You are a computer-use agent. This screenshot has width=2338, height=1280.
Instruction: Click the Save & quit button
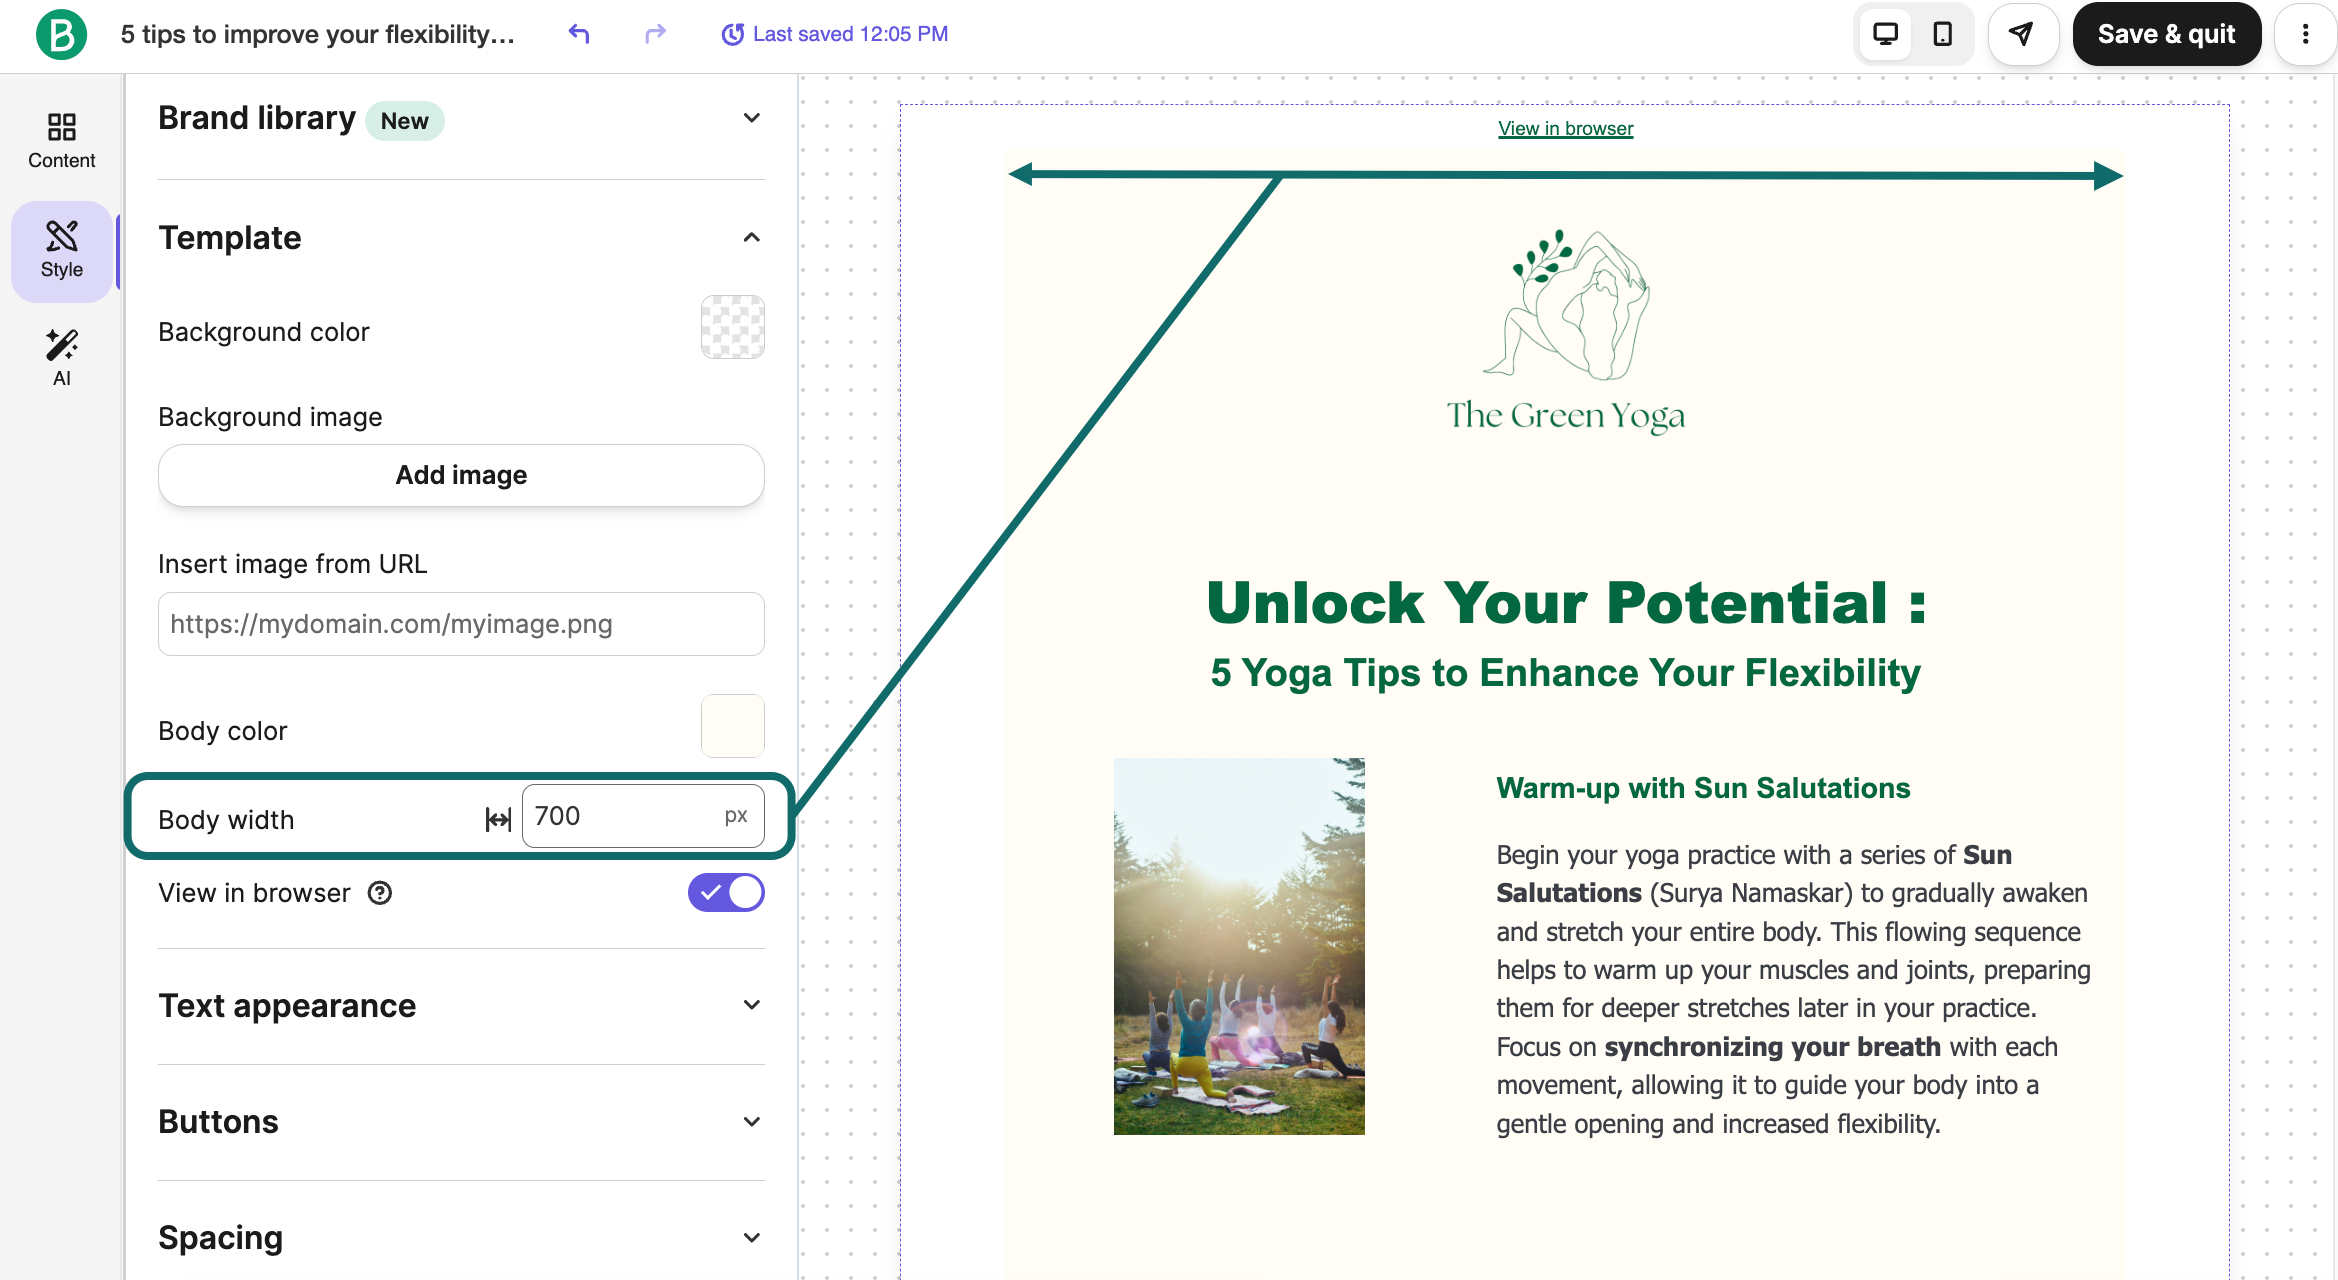click(x=2166, y=34)
